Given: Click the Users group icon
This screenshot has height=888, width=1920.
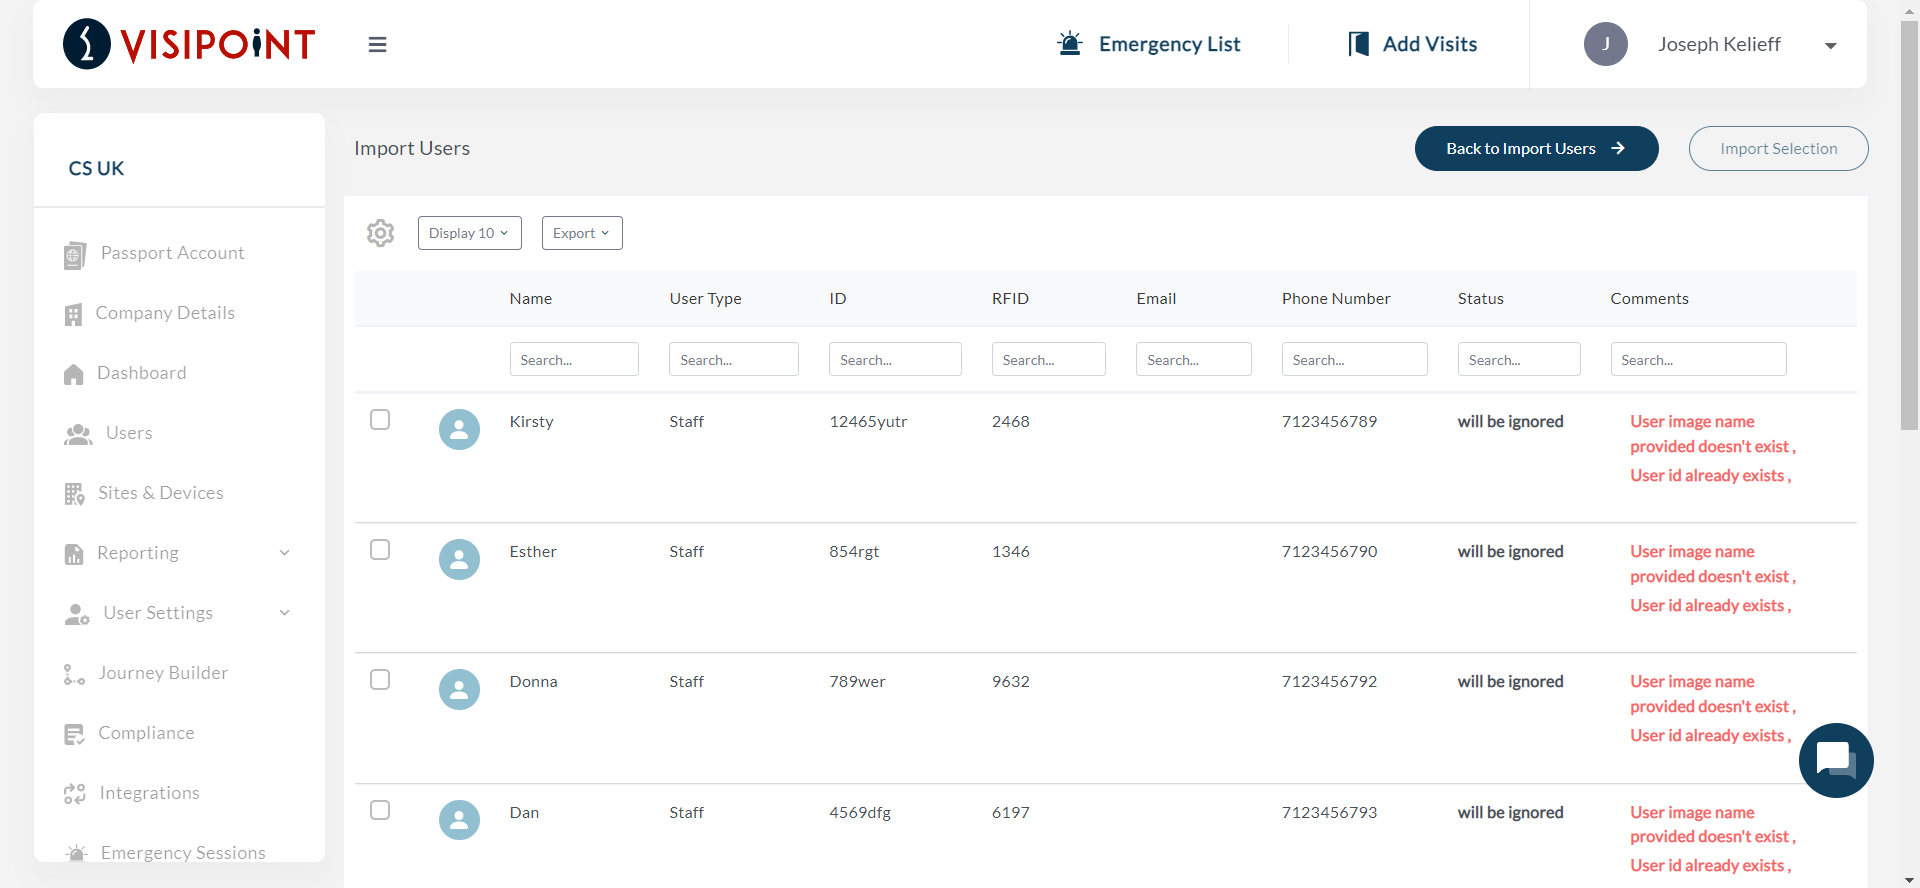Looking at the screenshot, I should click(78, 434).
